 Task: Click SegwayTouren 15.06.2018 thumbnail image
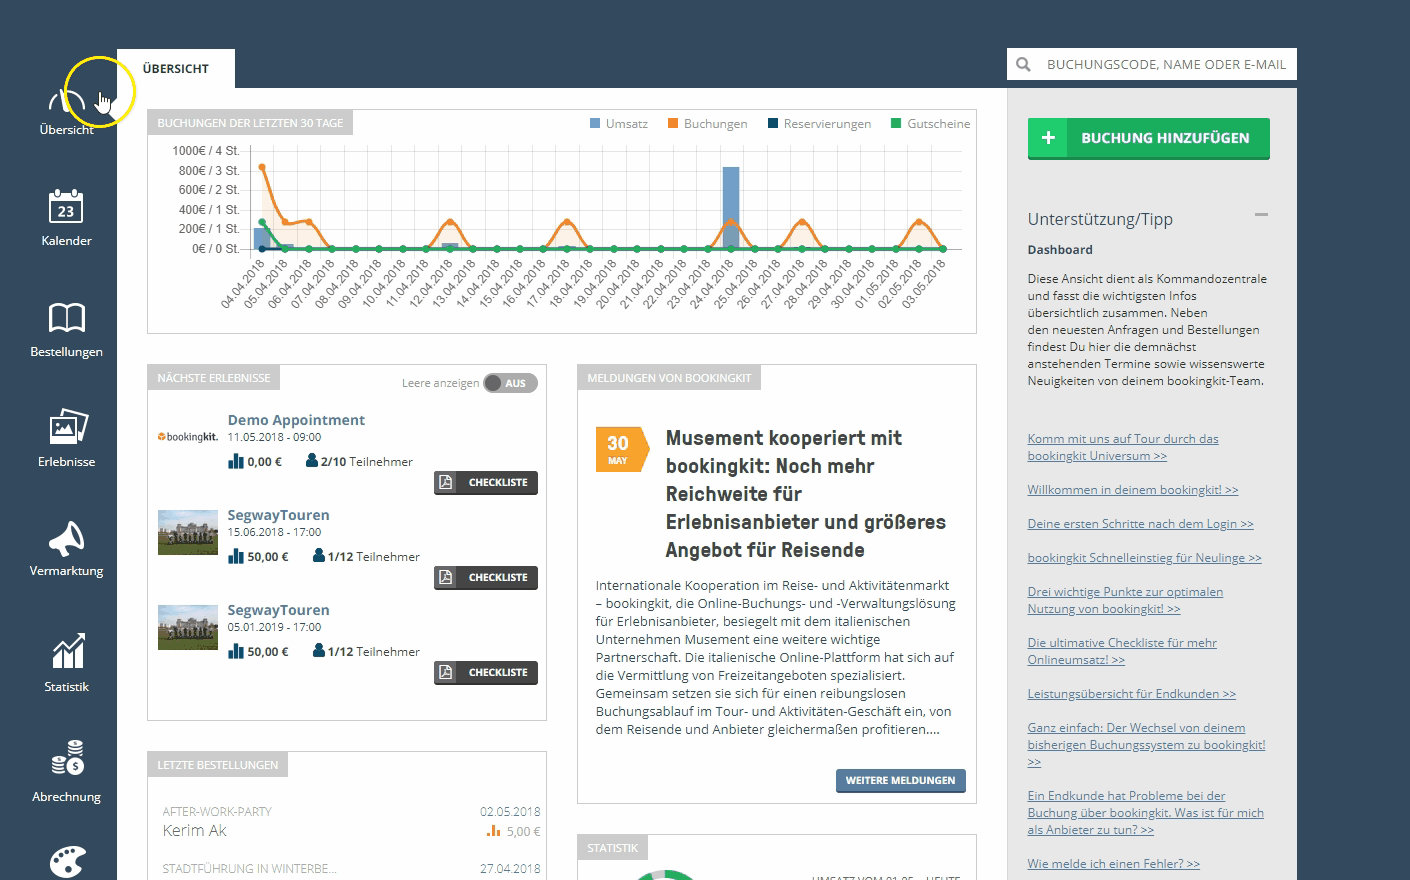[188, 532]
